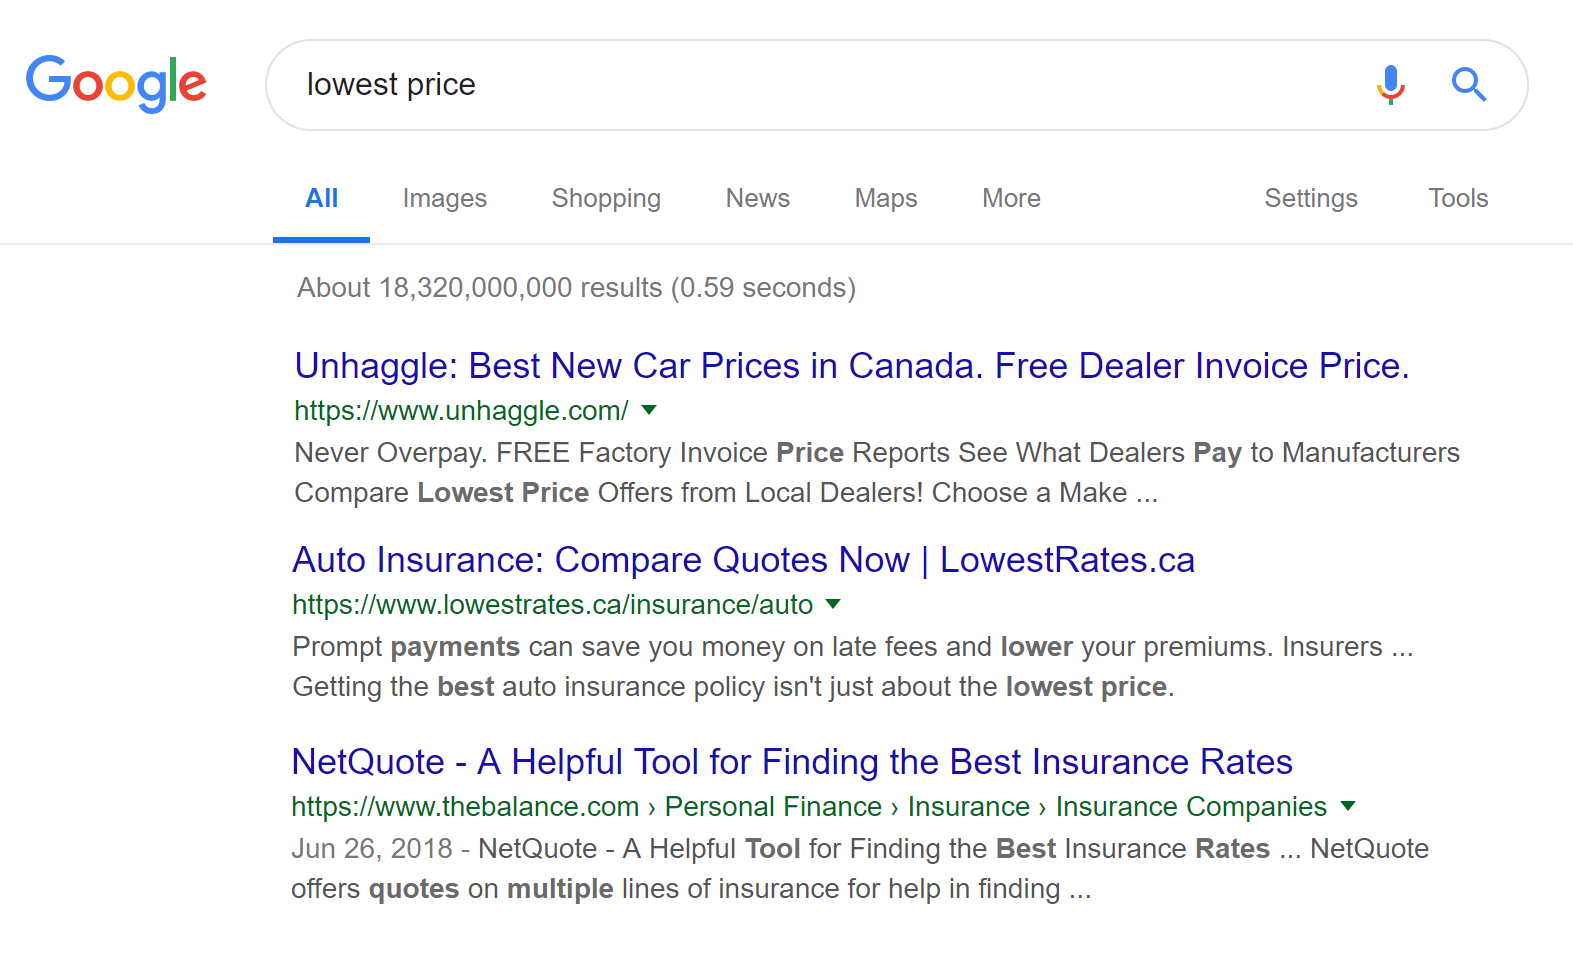
Task: Click the 'Jun 26, 2018' snippet line
Action: (x=860, y=849)
